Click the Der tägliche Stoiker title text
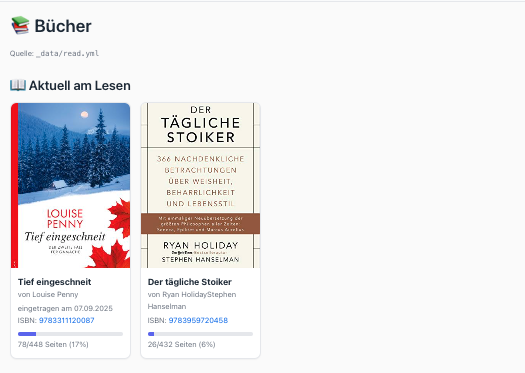The width and height of the screenshot is (525, 373). click(x=190, y=282)
